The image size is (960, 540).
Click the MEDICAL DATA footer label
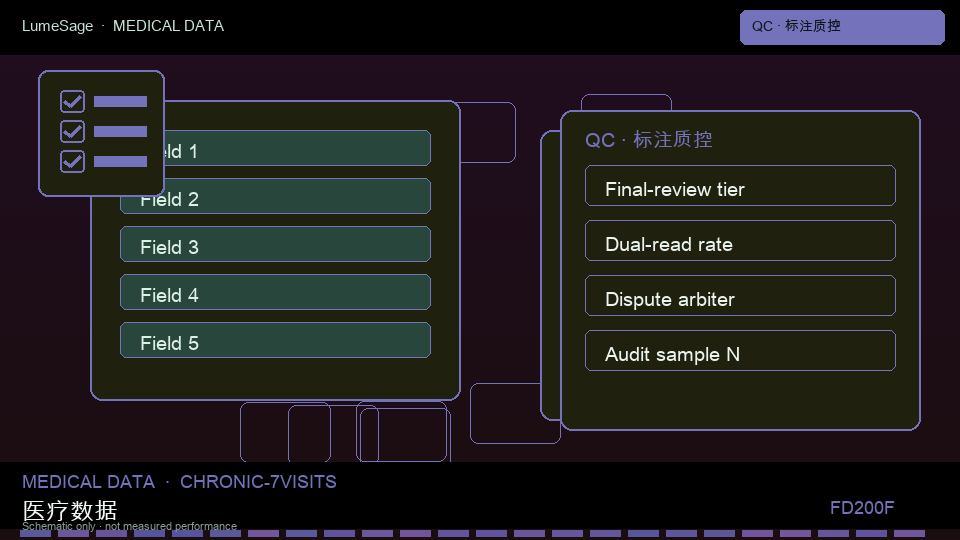(89, 482)
